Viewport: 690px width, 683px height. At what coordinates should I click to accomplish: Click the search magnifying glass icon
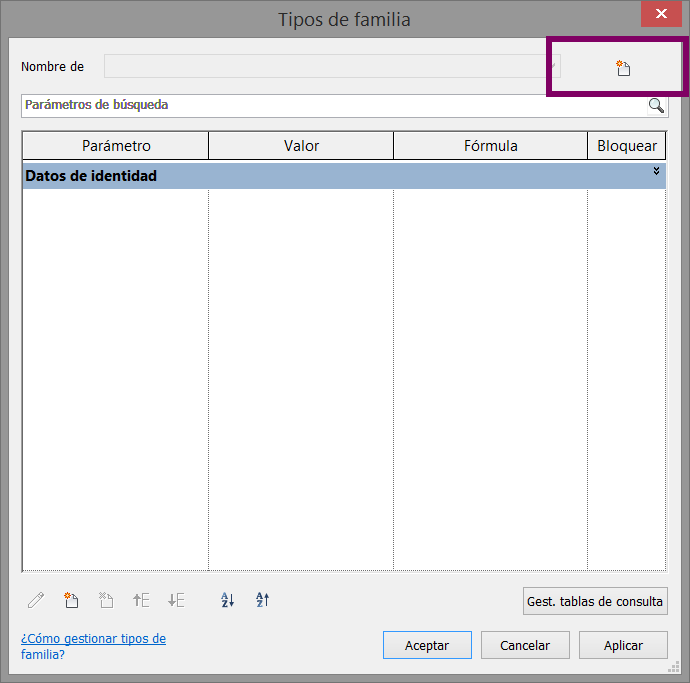pyautogui.click(x=656, y=105)
